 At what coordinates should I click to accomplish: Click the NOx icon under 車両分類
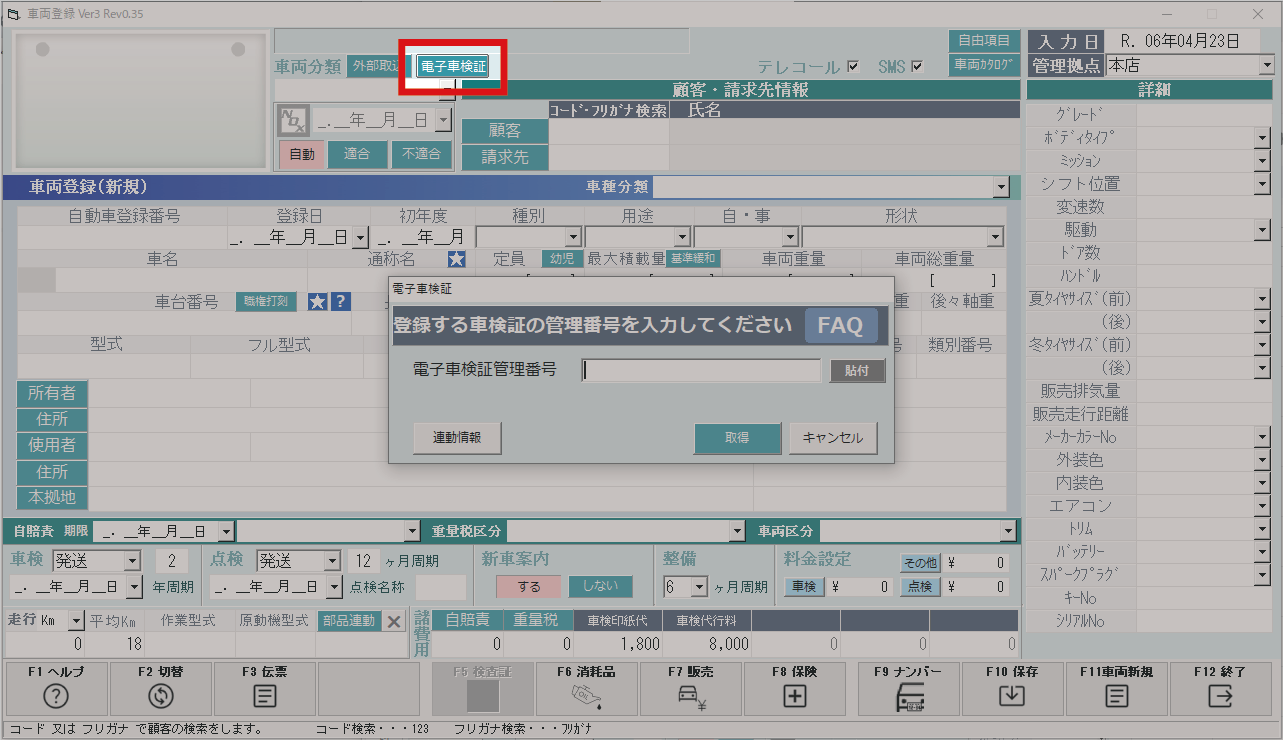(293, 121)
